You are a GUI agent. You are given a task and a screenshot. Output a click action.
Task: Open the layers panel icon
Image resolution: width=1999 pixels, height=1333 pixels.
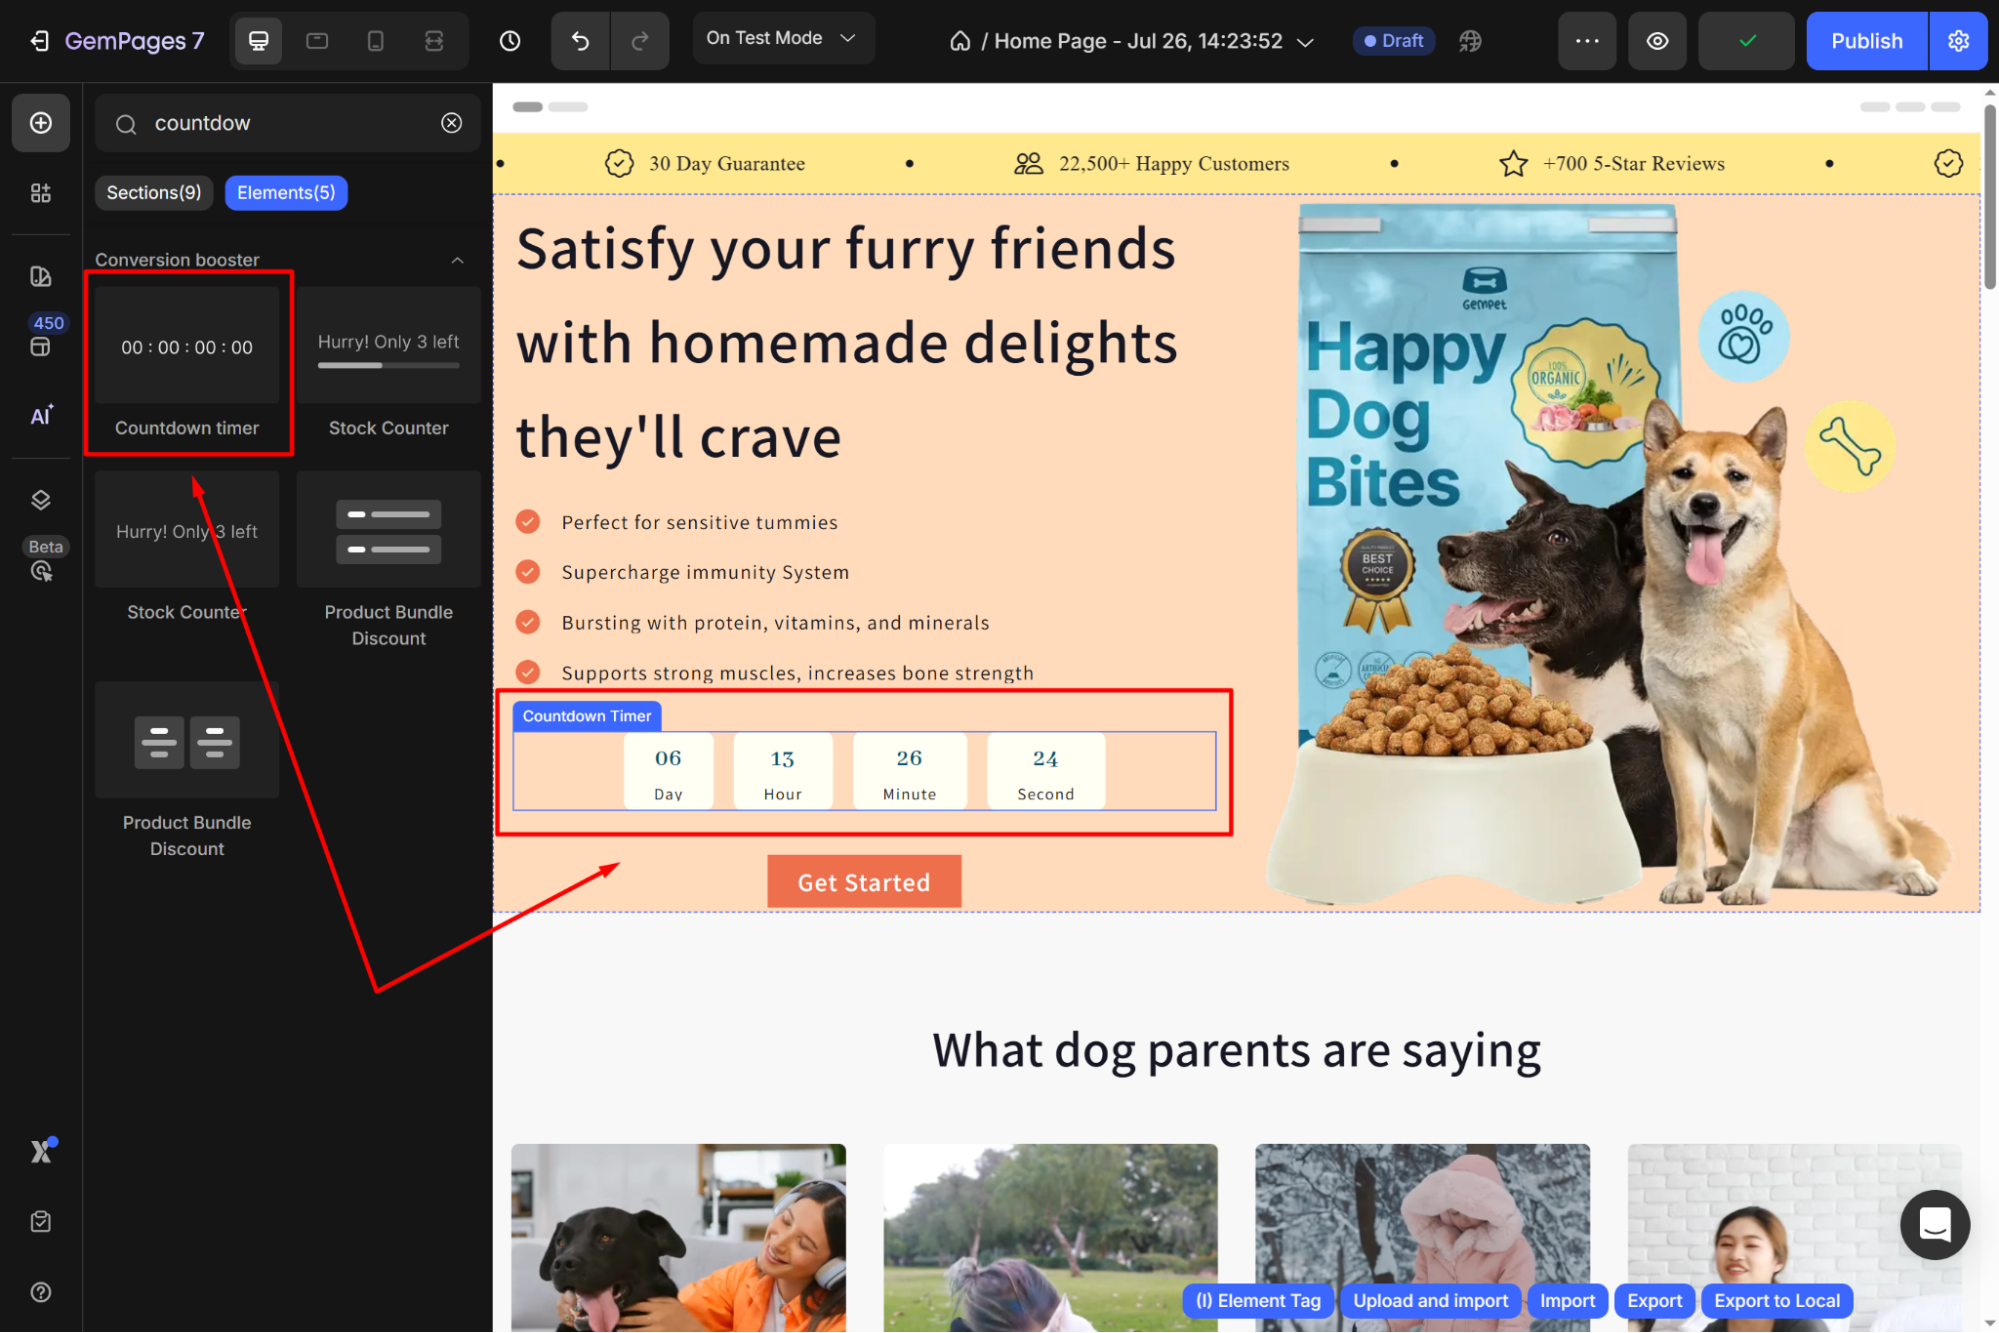41,500
